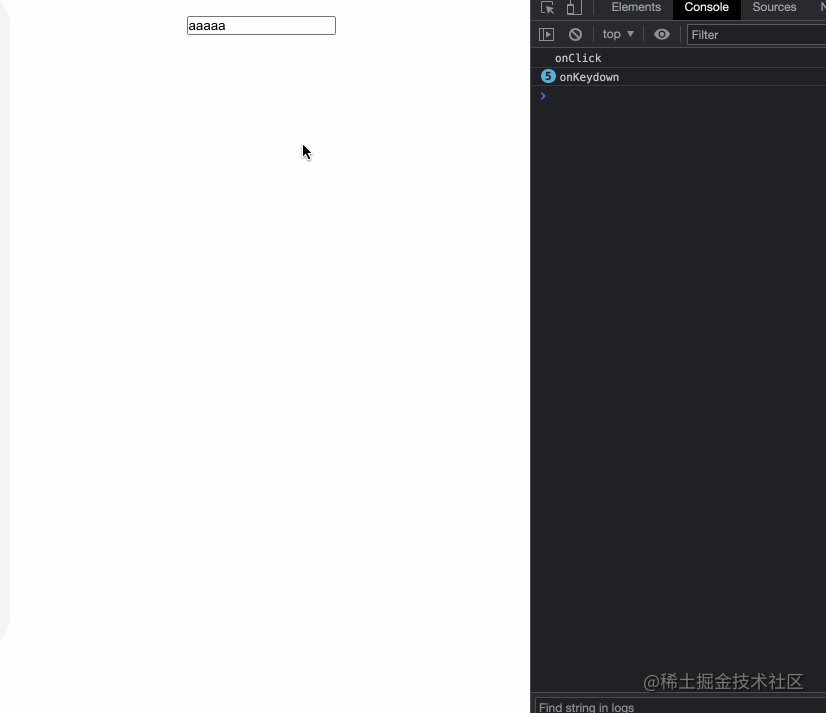This screenshot has height=713, width=826.
Task: Focus the console Filter field
Action: [756, 35]
